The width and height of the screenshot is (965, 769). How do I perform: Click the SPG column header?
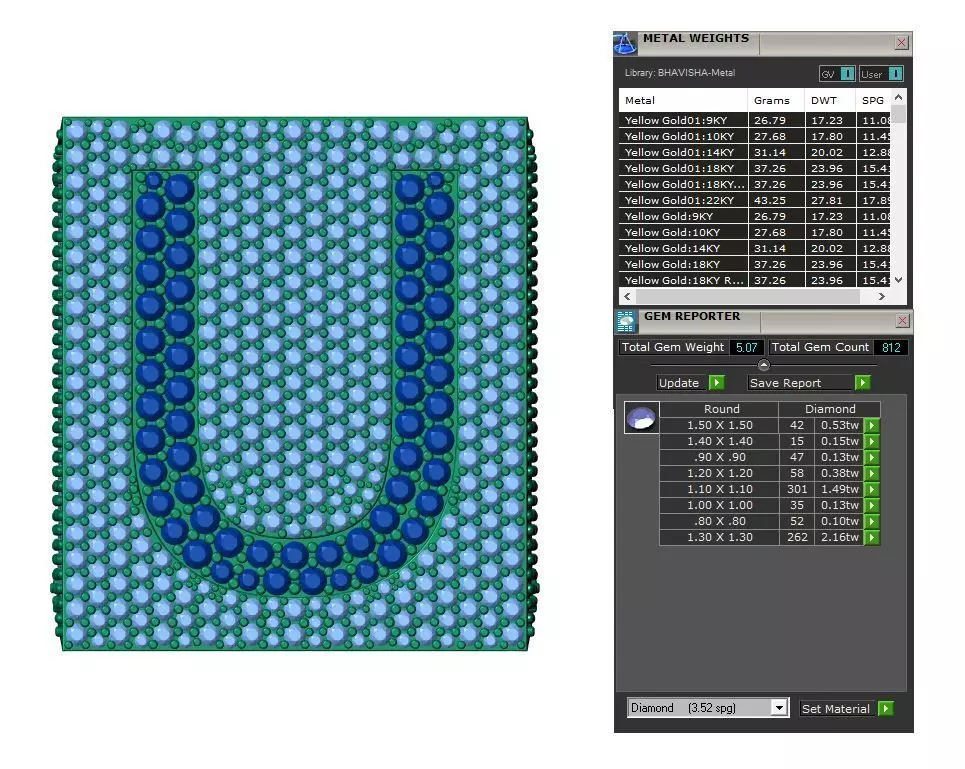873,100
